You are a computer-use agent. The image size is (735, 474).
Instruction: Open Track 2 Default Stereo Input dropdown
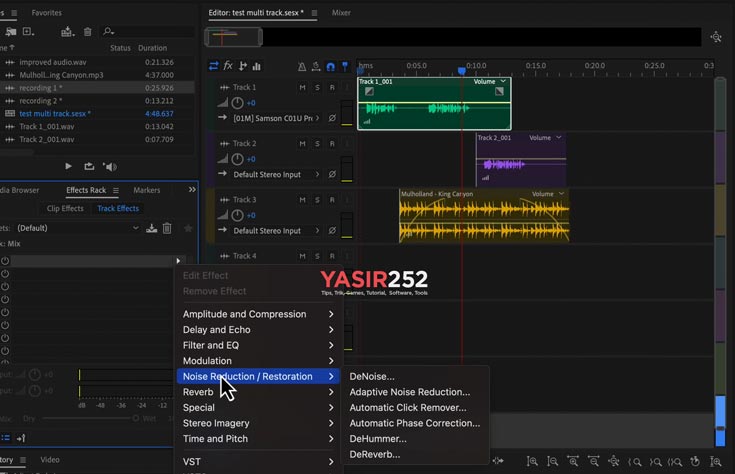[276, 174]
